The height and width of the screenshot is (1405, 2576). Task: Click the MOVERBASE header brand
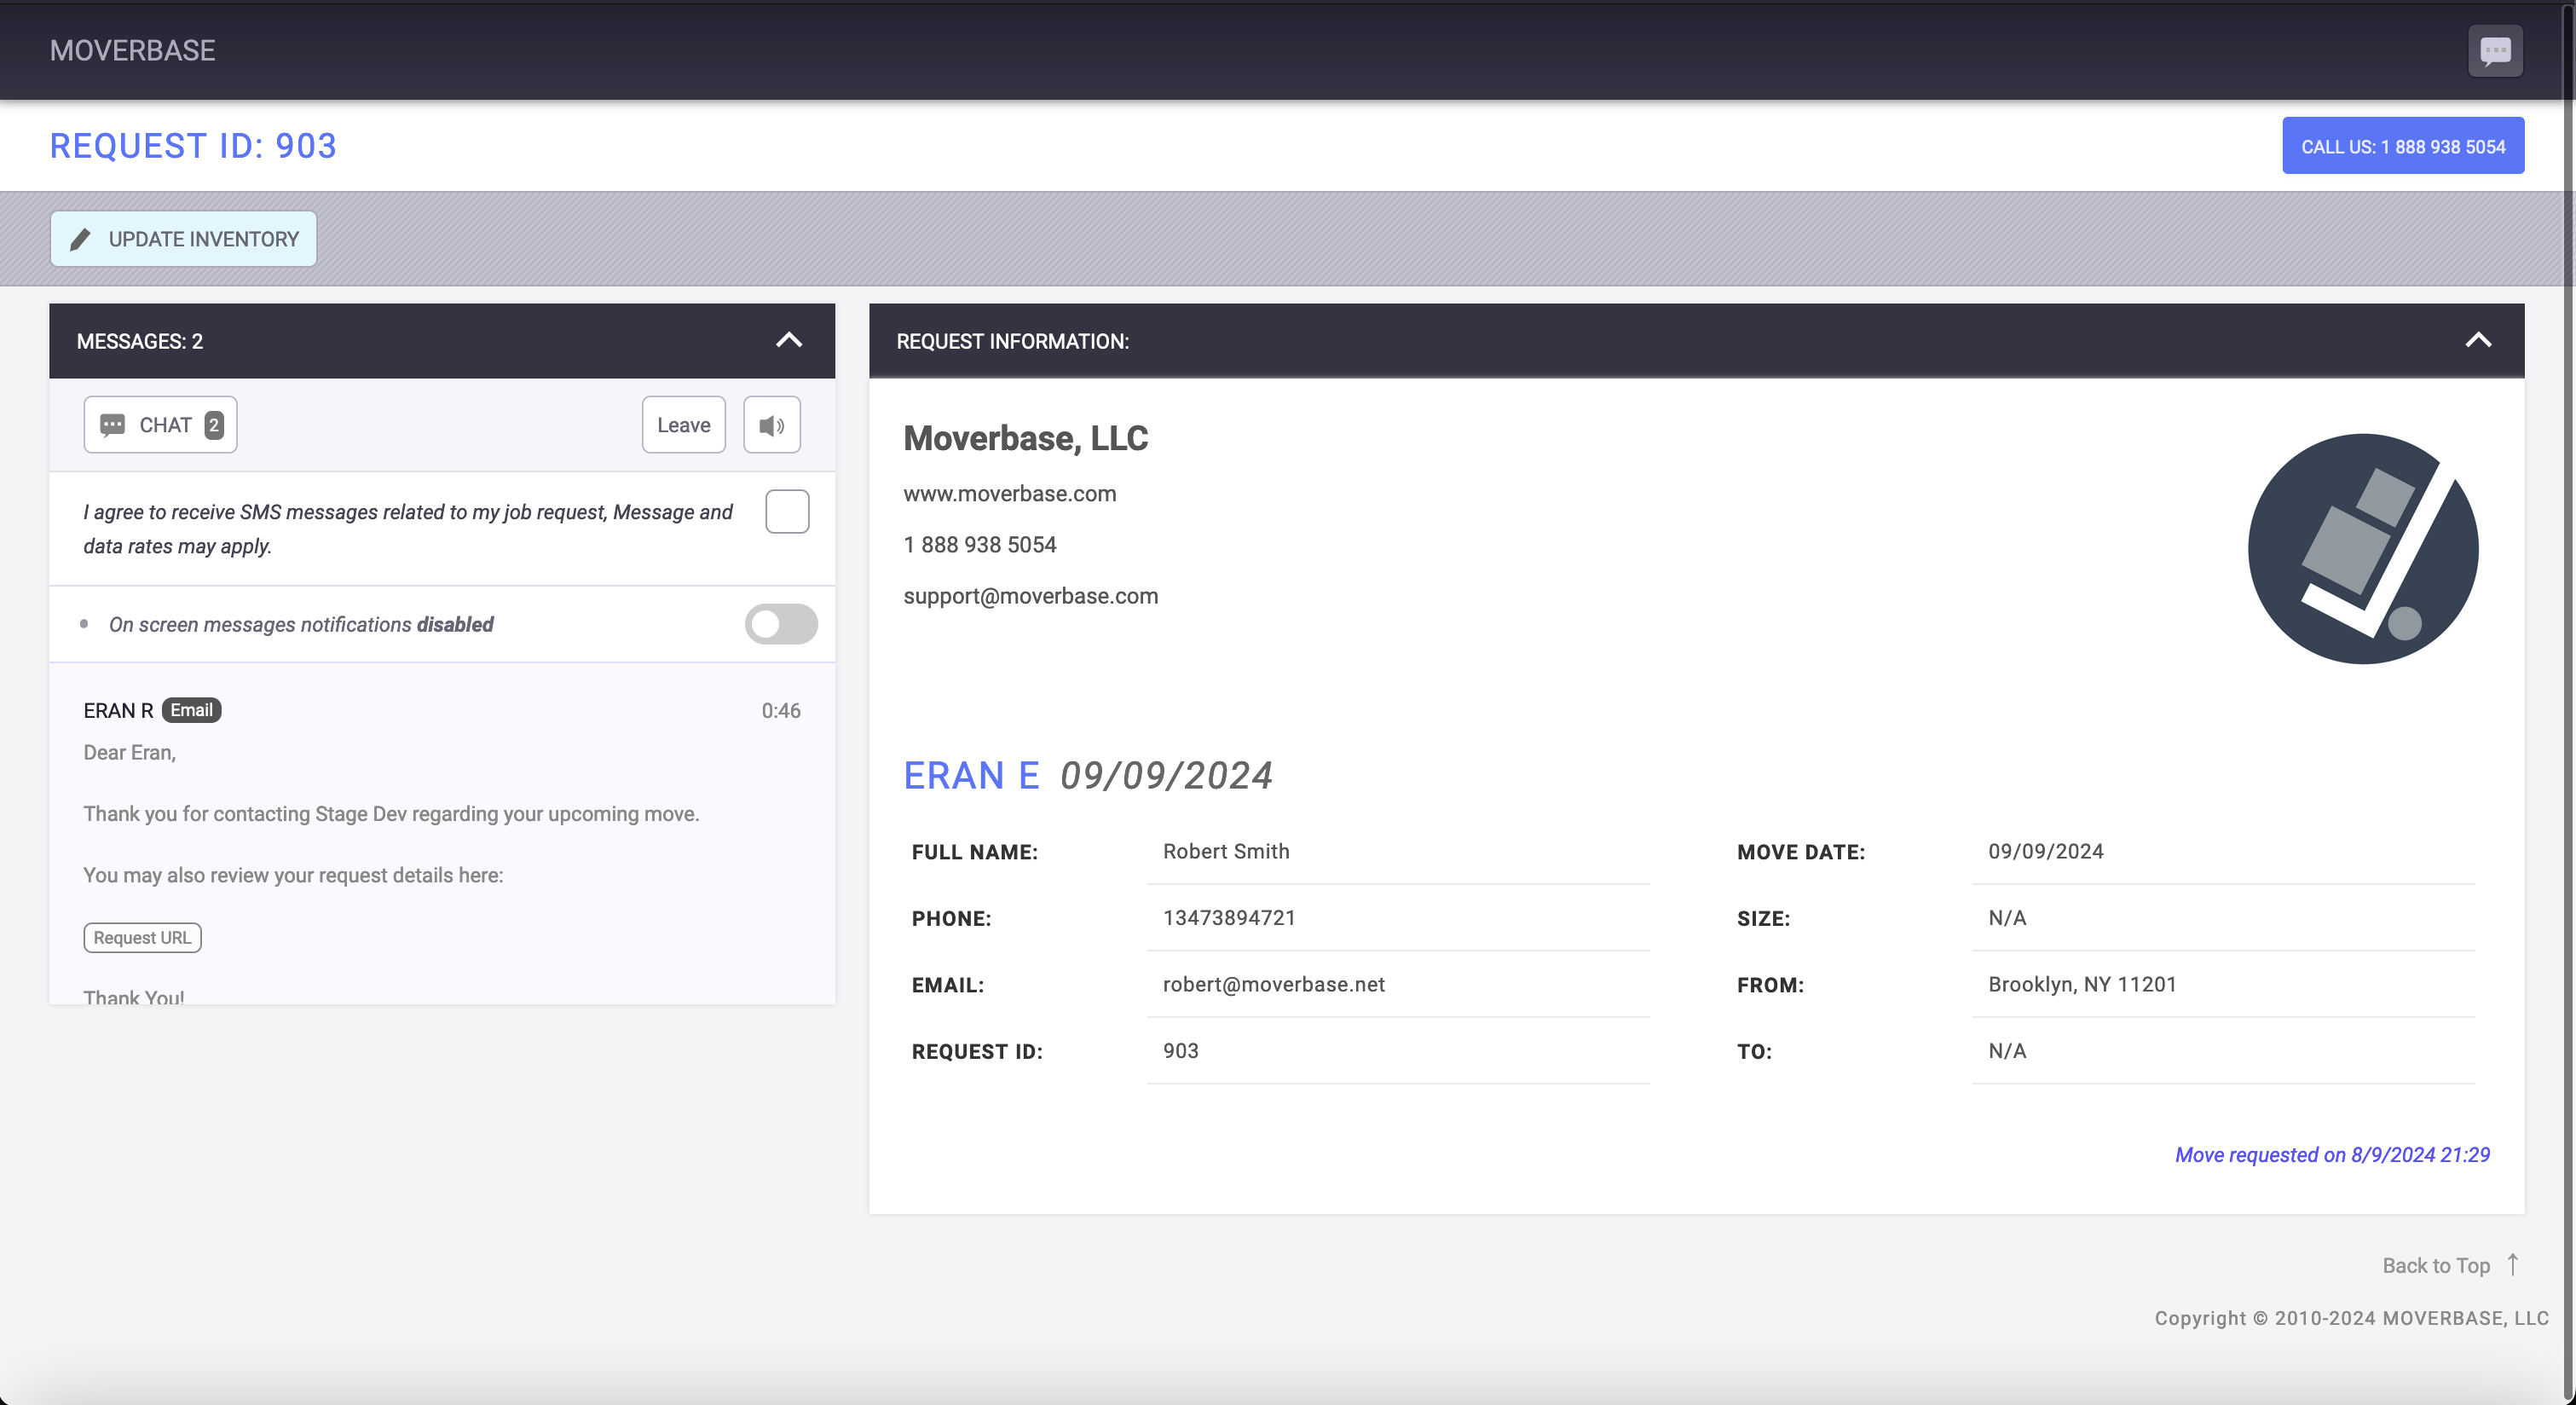(x=133, y=50)
